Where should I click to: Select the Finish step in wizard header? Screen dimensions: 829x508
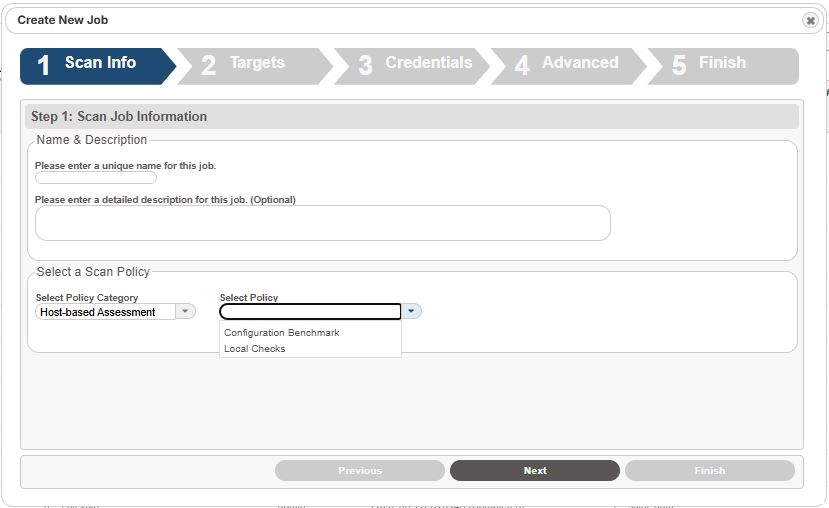723,66
